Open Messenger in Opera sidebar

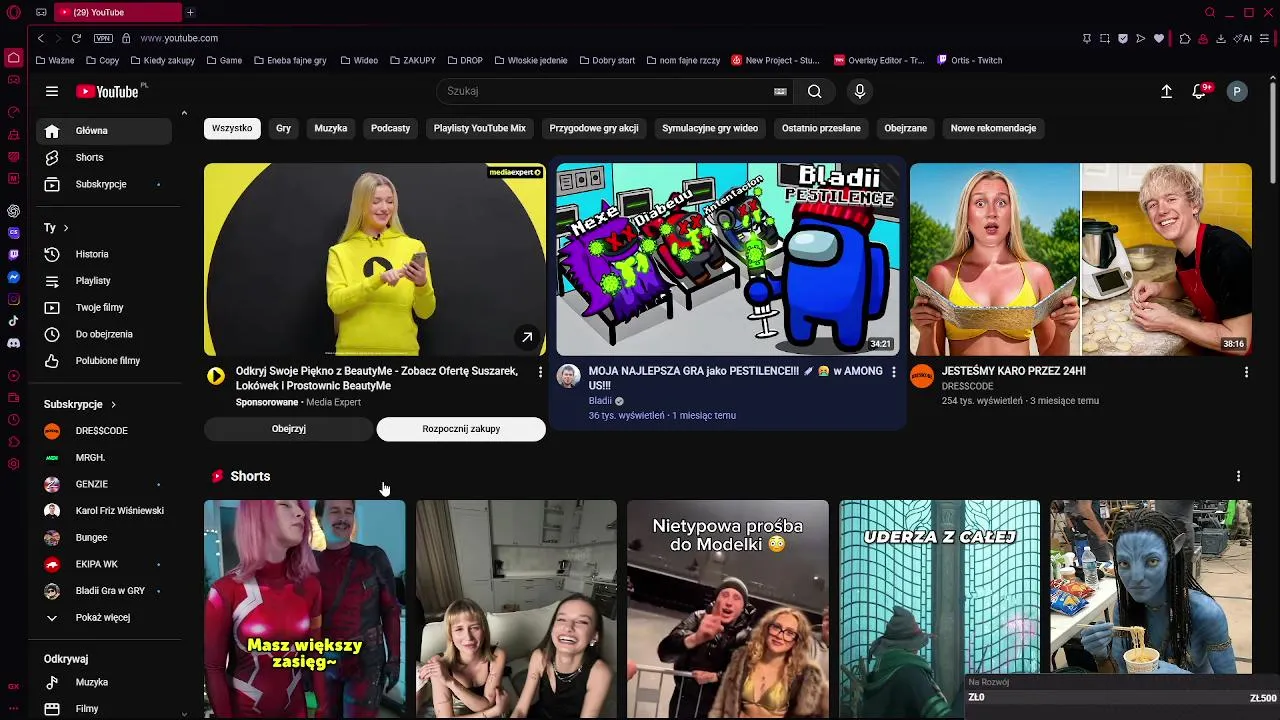click(x=13, y=277)
